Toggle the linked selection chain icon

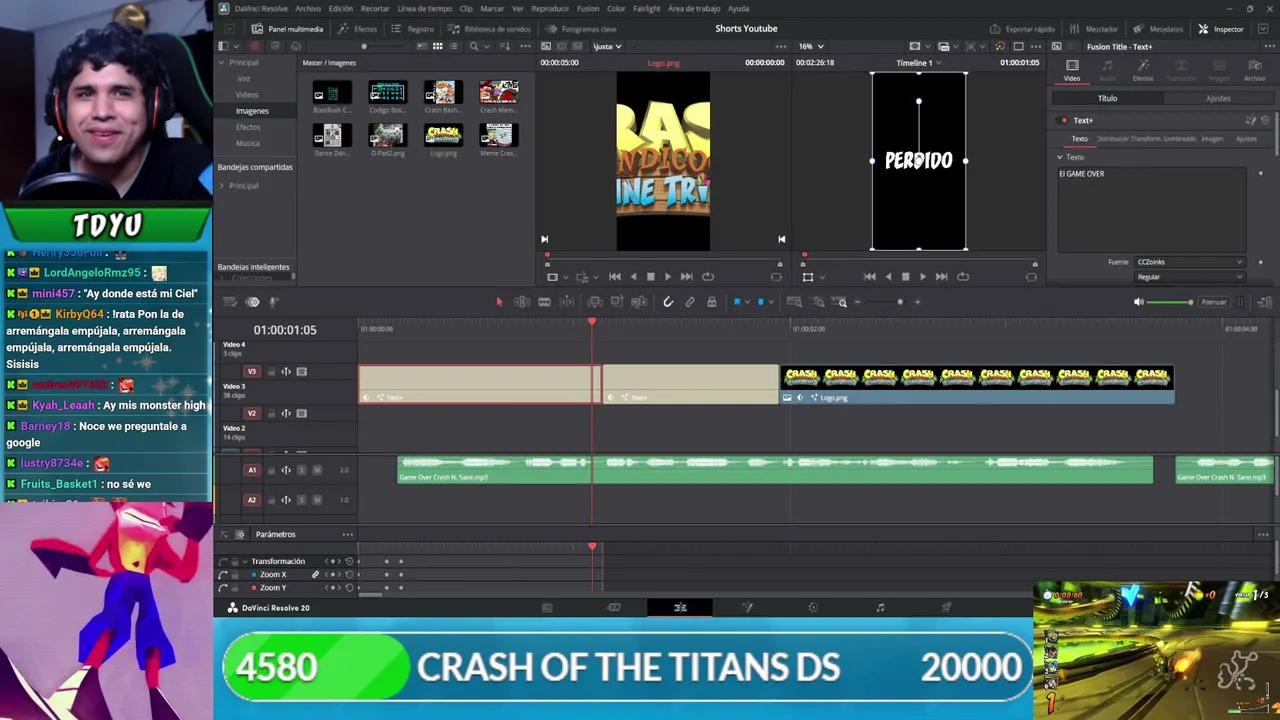click(690, 302)
